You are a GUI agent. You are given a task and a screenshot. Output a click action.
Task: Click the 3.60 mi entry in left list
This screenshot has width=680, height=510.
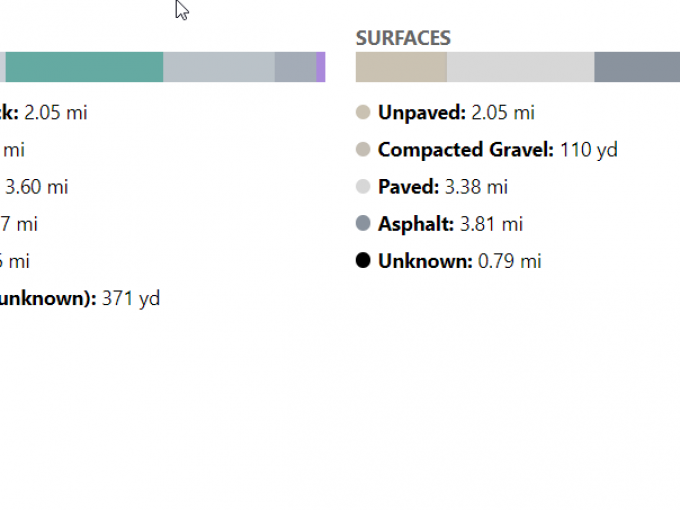coord(37,187)
